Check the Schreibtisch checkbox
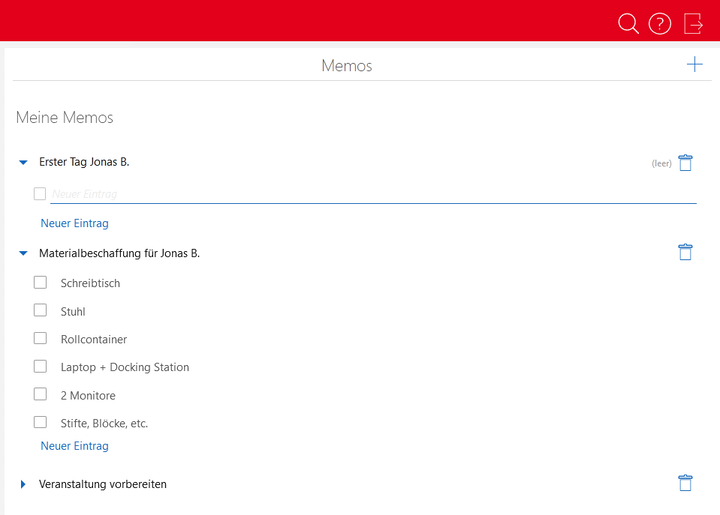The image size is (720, 515). 41,283
